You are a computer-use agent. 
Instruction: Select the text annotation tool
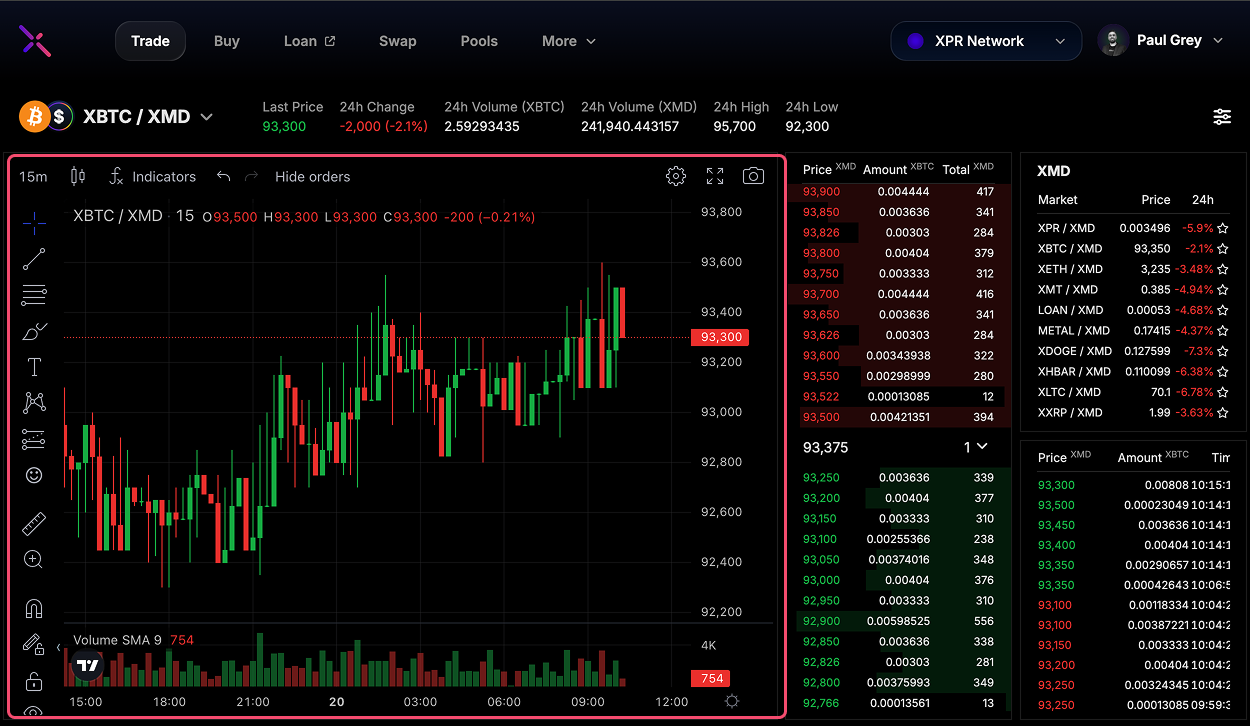tap(34, 367)
